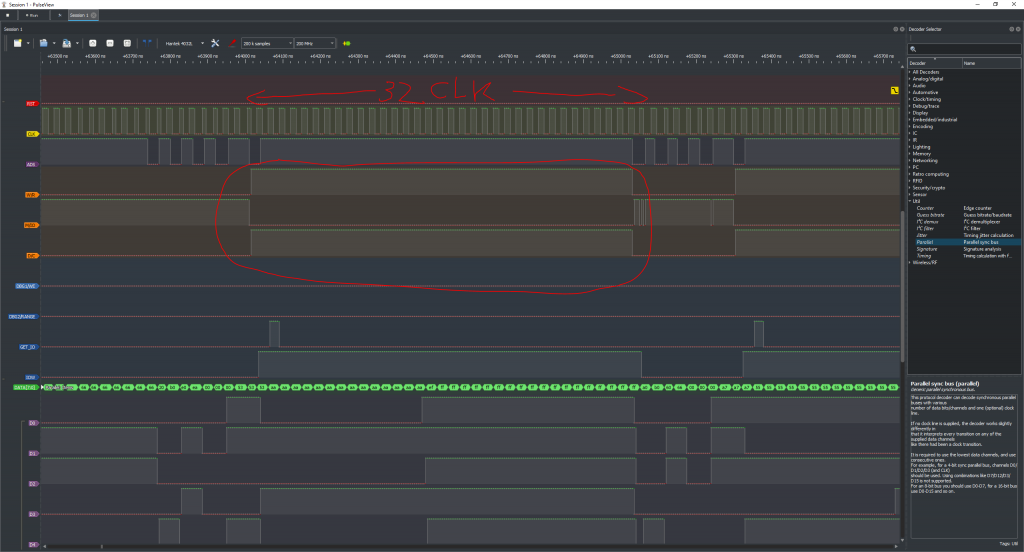Click the yellow CLK channel label
The width and height of the screenshot is (1024, 552).
[32, 134]
